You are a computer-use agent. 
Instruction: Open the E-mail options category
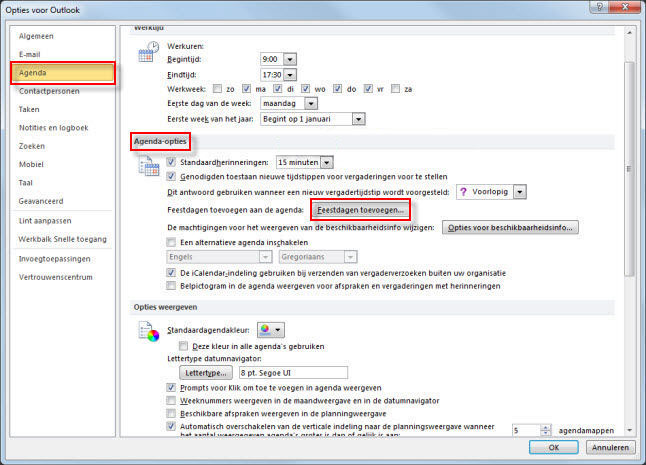30,54
